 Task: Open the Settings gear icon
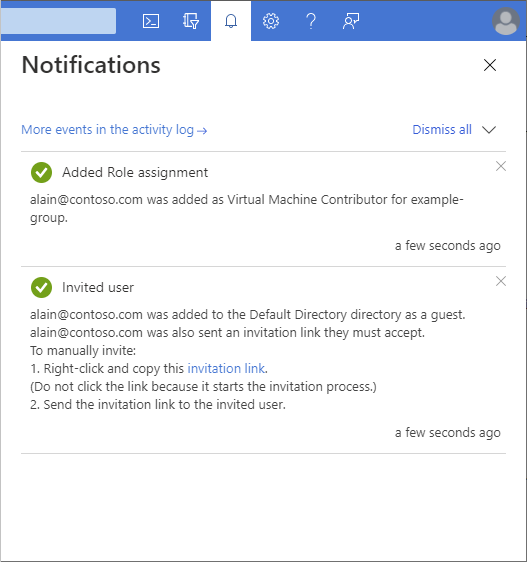(x=271, y=21)
